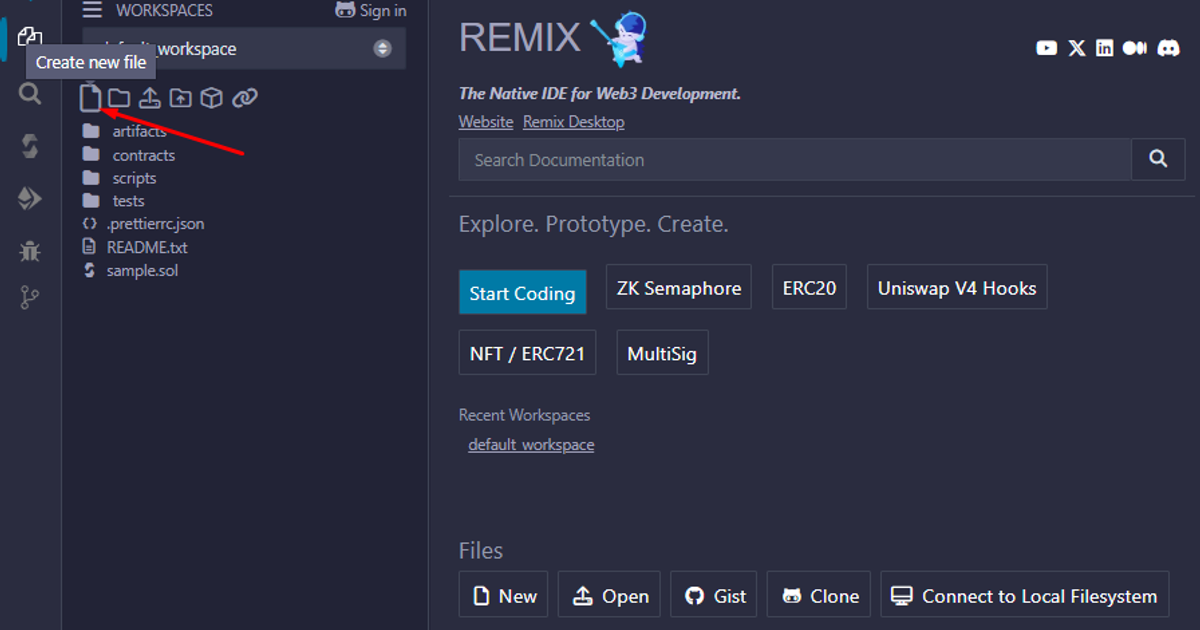
Task: Open the workspace selector dropdown
Action: tap(244, 49)
